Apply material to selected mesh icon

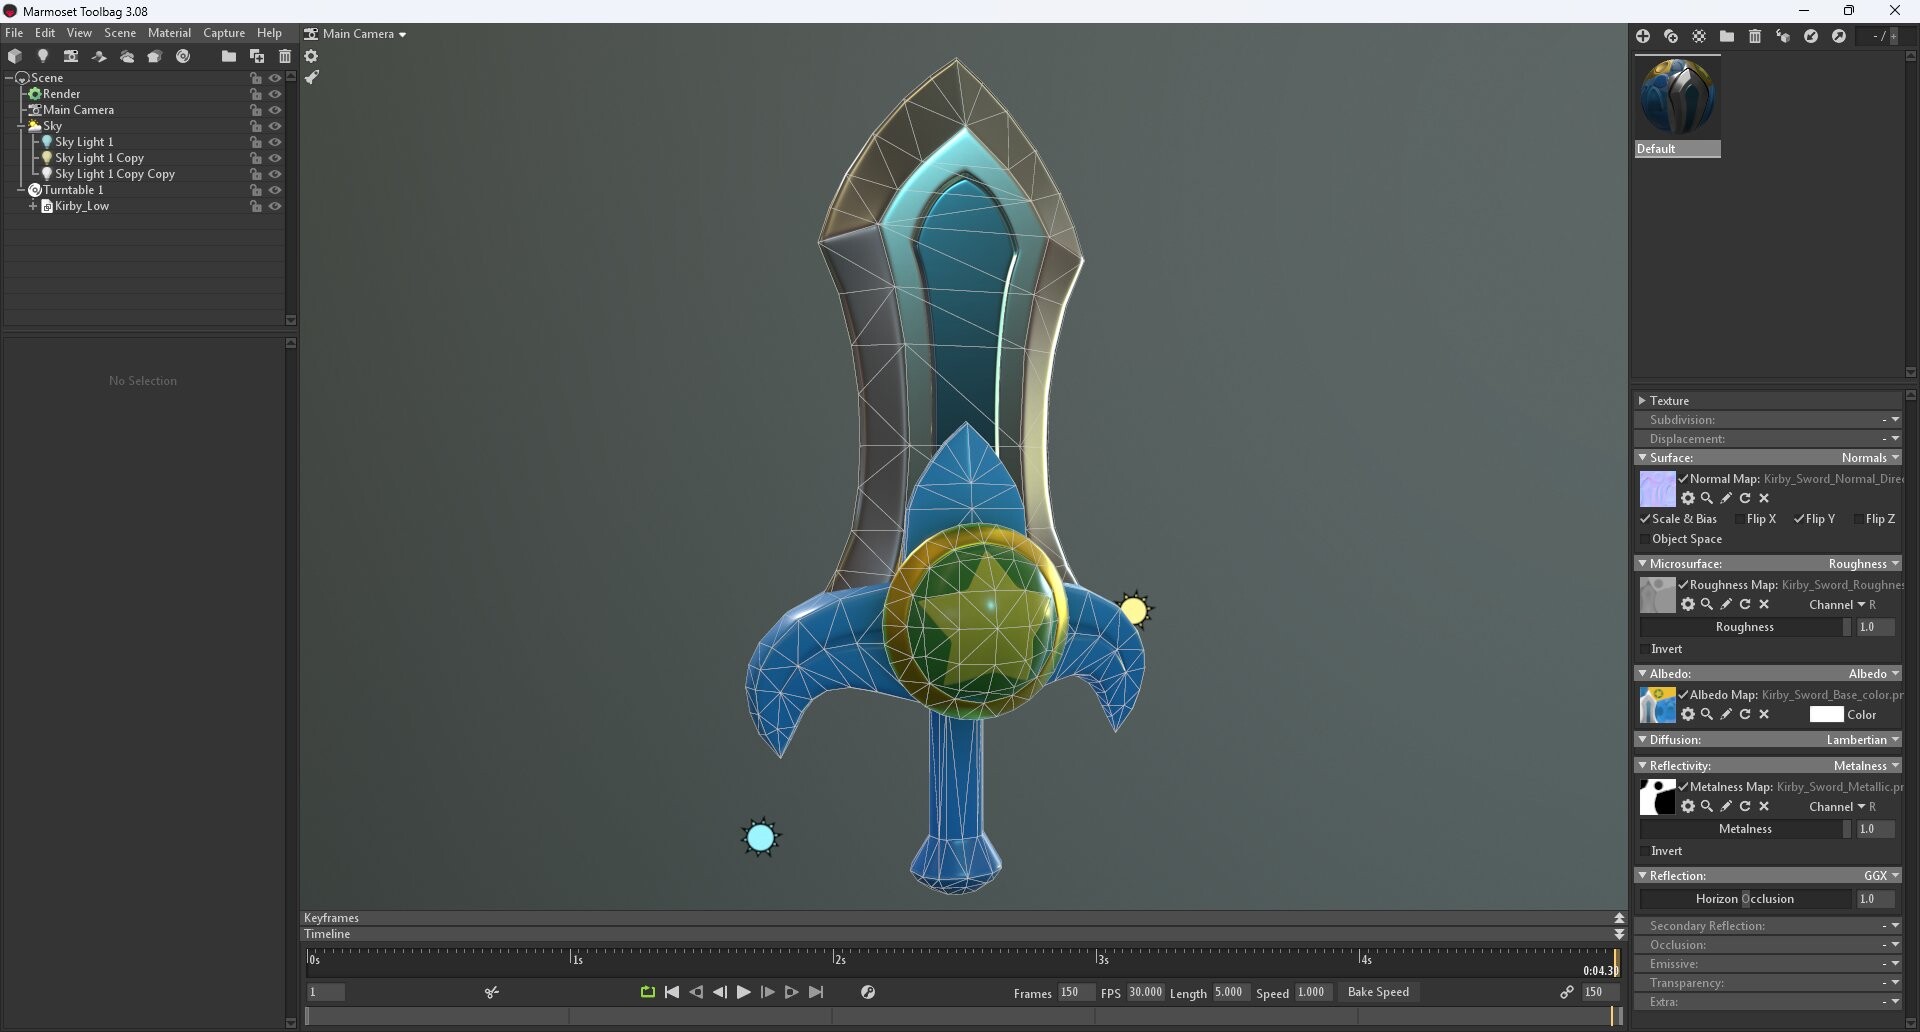coord(1783,36)
